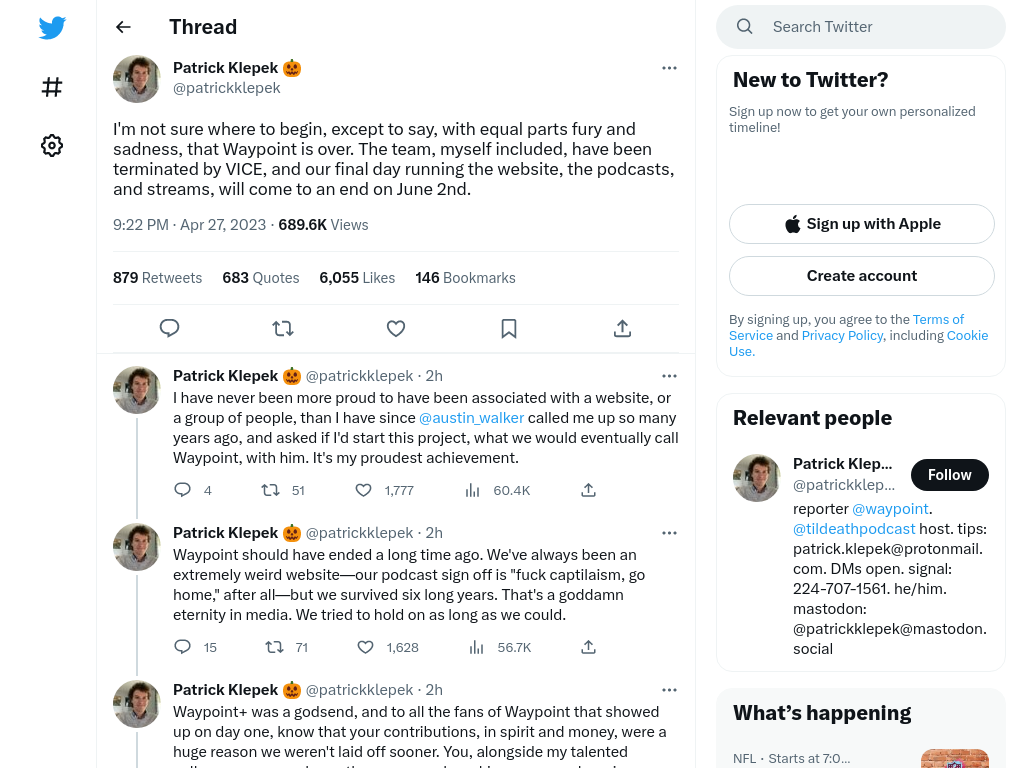This screenshot has height=768, width=1024.
Task: Open more options on the six long years reply
Action: coord(669,533)
